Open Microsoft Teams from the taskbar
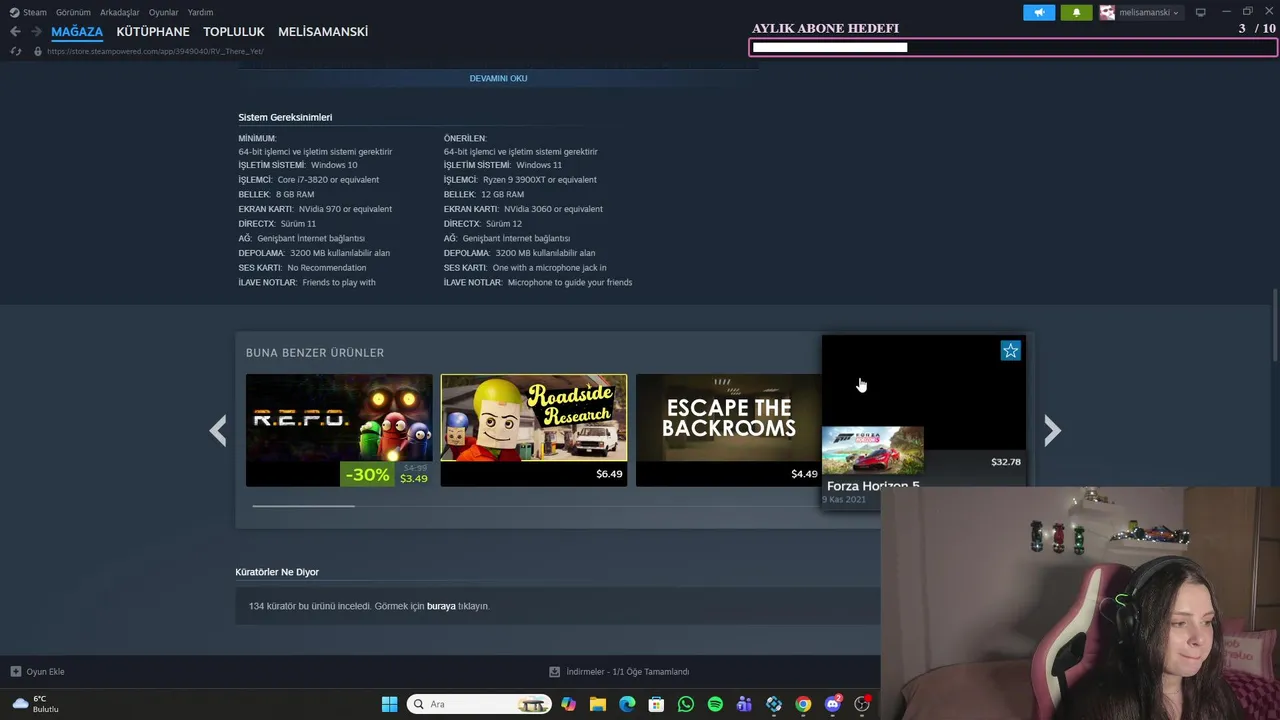The width and height of the screenshot is (1280, 720). pos(744,704)
